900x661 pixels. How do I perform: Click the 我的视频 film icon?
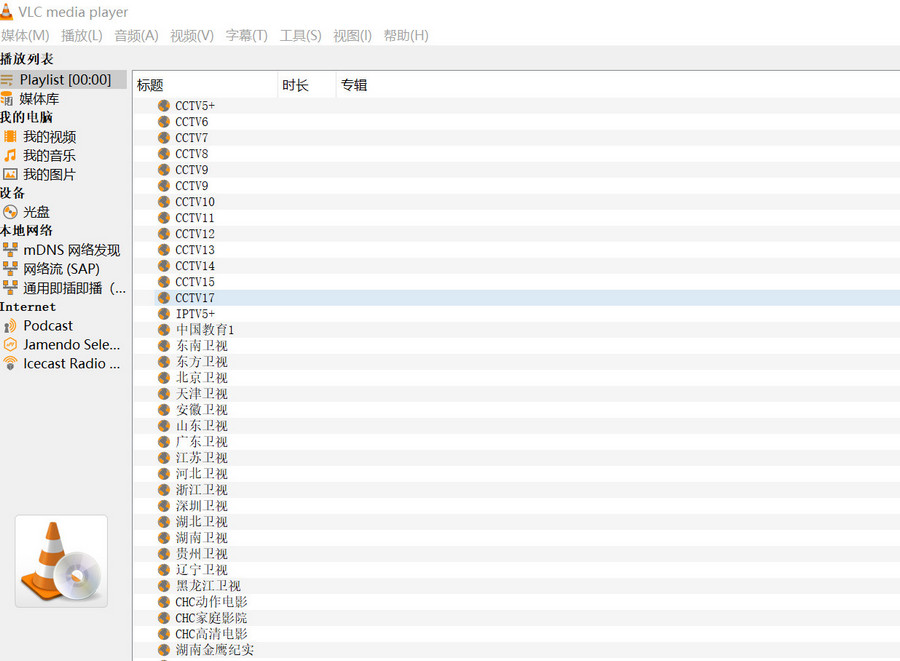[x=11, y=136]
